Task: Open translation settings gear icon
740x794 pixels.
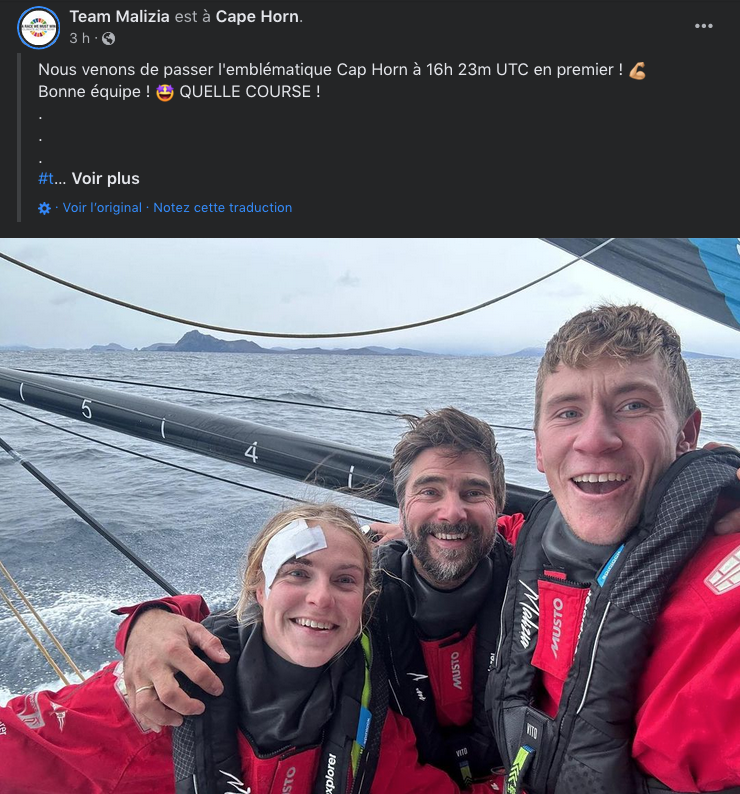Action: [x=45, y=208]
